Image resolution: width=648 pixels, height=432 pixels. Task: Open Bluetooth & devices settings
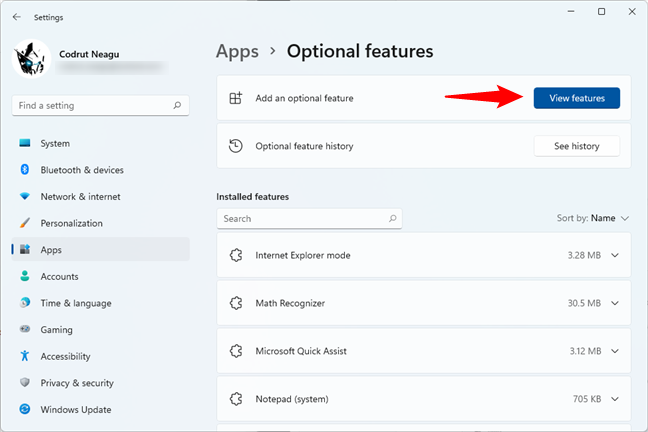[x=100, y=170]
